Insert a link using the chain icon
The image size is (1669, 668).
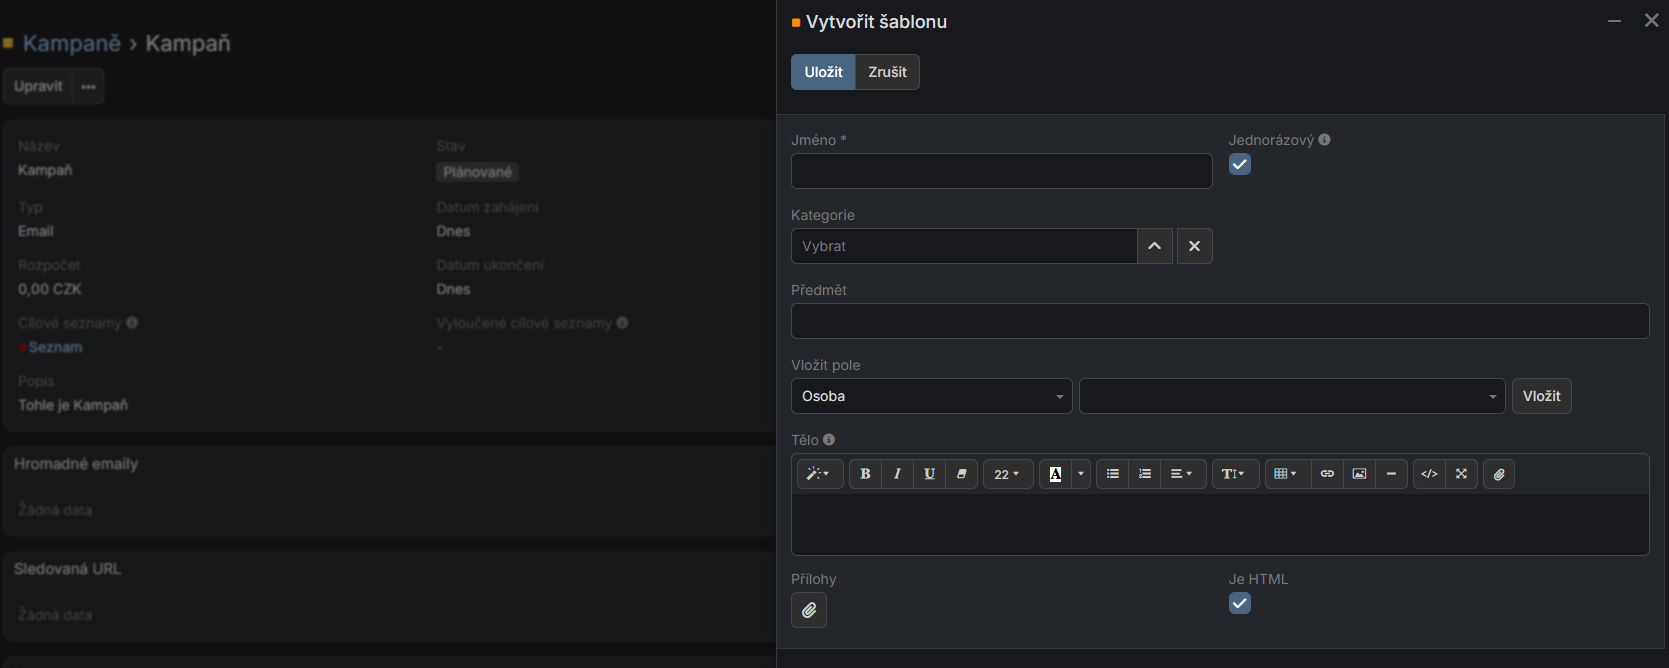(1327, 474)
